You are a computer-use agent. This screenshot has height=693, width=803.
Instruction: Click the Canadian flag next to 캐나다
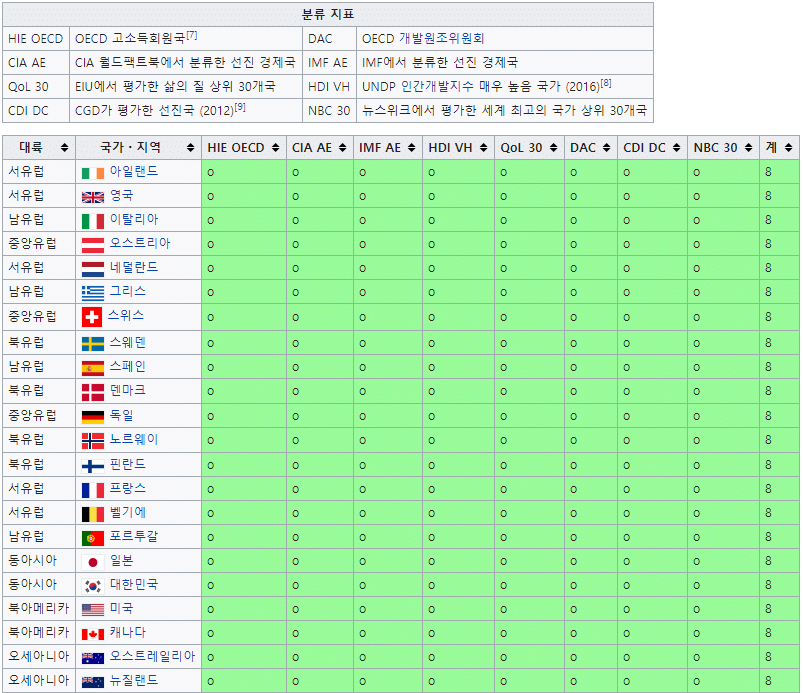[x=93, y=635]
